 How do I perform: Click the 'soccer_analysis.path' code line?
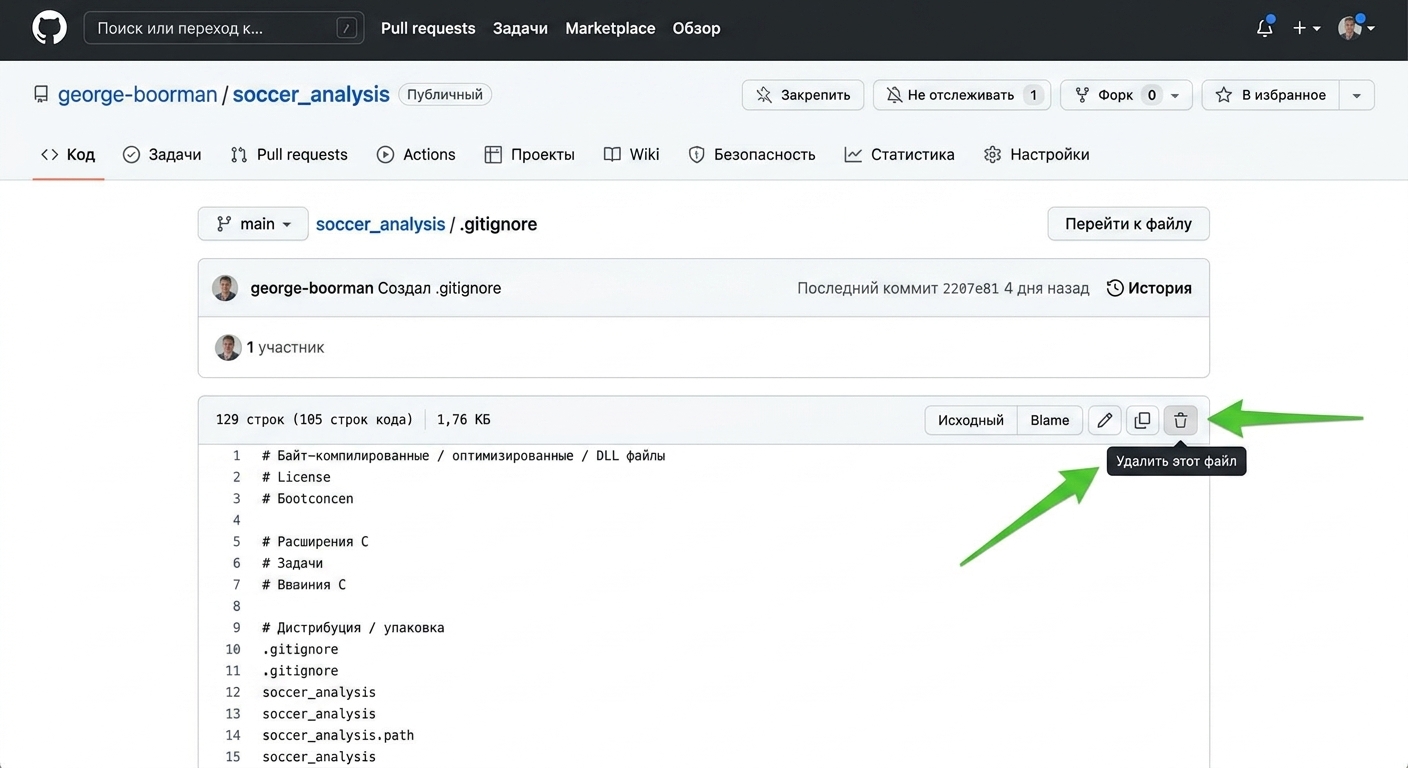click(338, 735)
